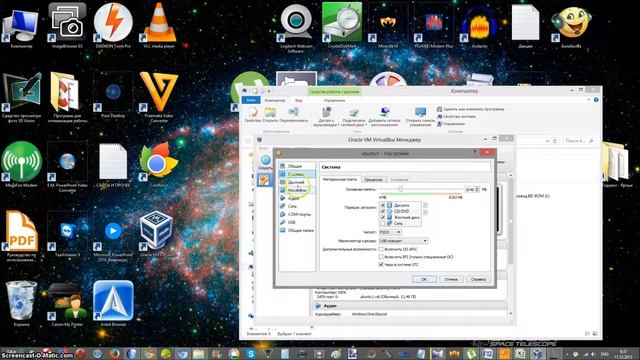Enable the I/O APIC checkbox
This screenshot has height=360, width=640.
pos(381,249)
